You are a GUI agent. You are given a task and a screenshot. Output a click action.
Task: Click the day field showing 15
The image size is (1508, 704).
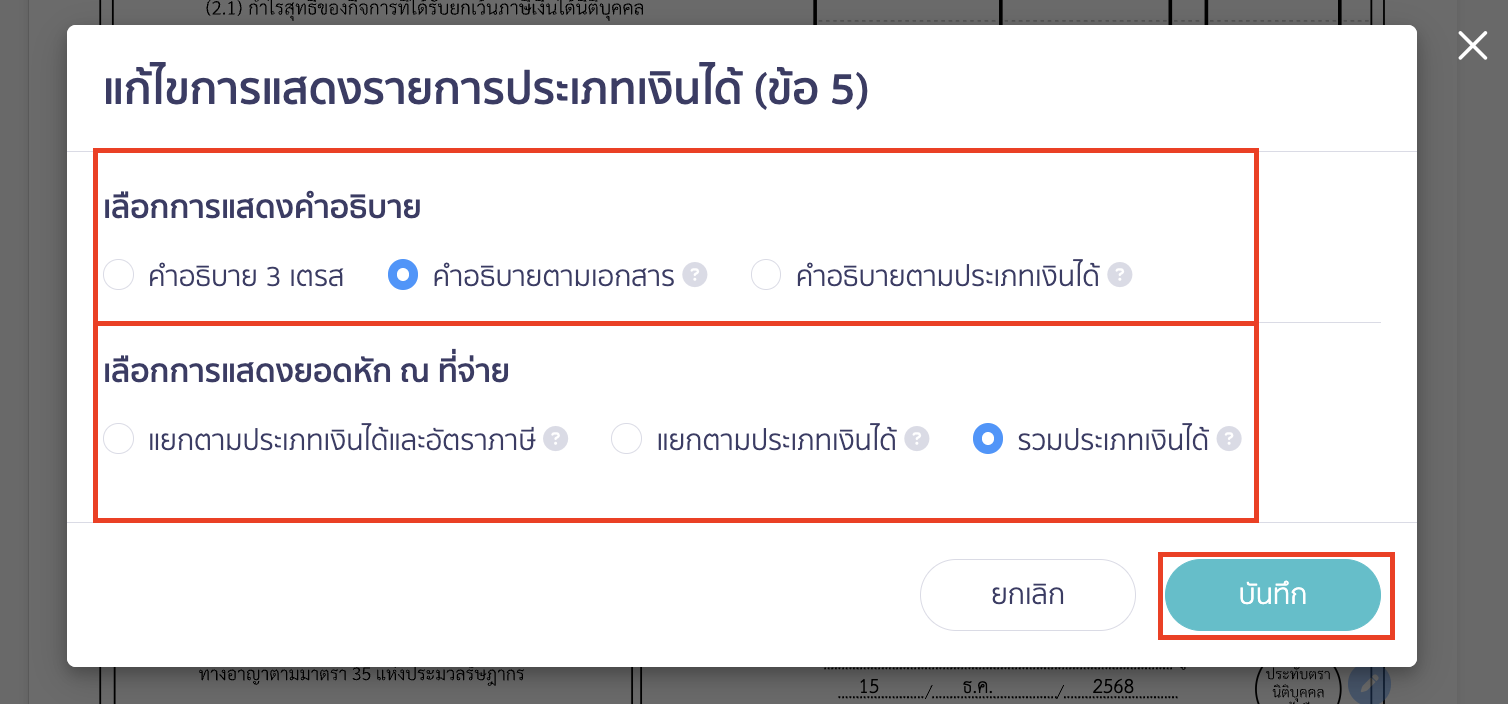tap(869, 685)
